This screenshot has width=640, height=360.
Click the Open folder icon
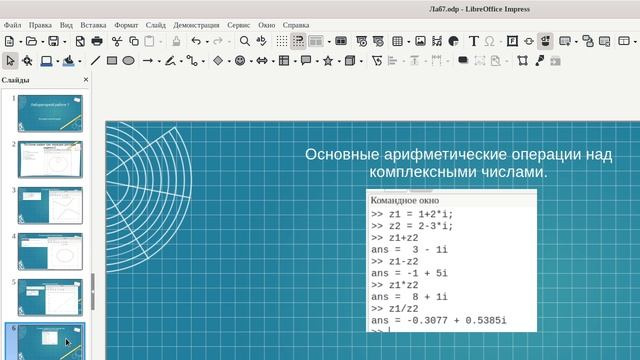pos(31,41)
